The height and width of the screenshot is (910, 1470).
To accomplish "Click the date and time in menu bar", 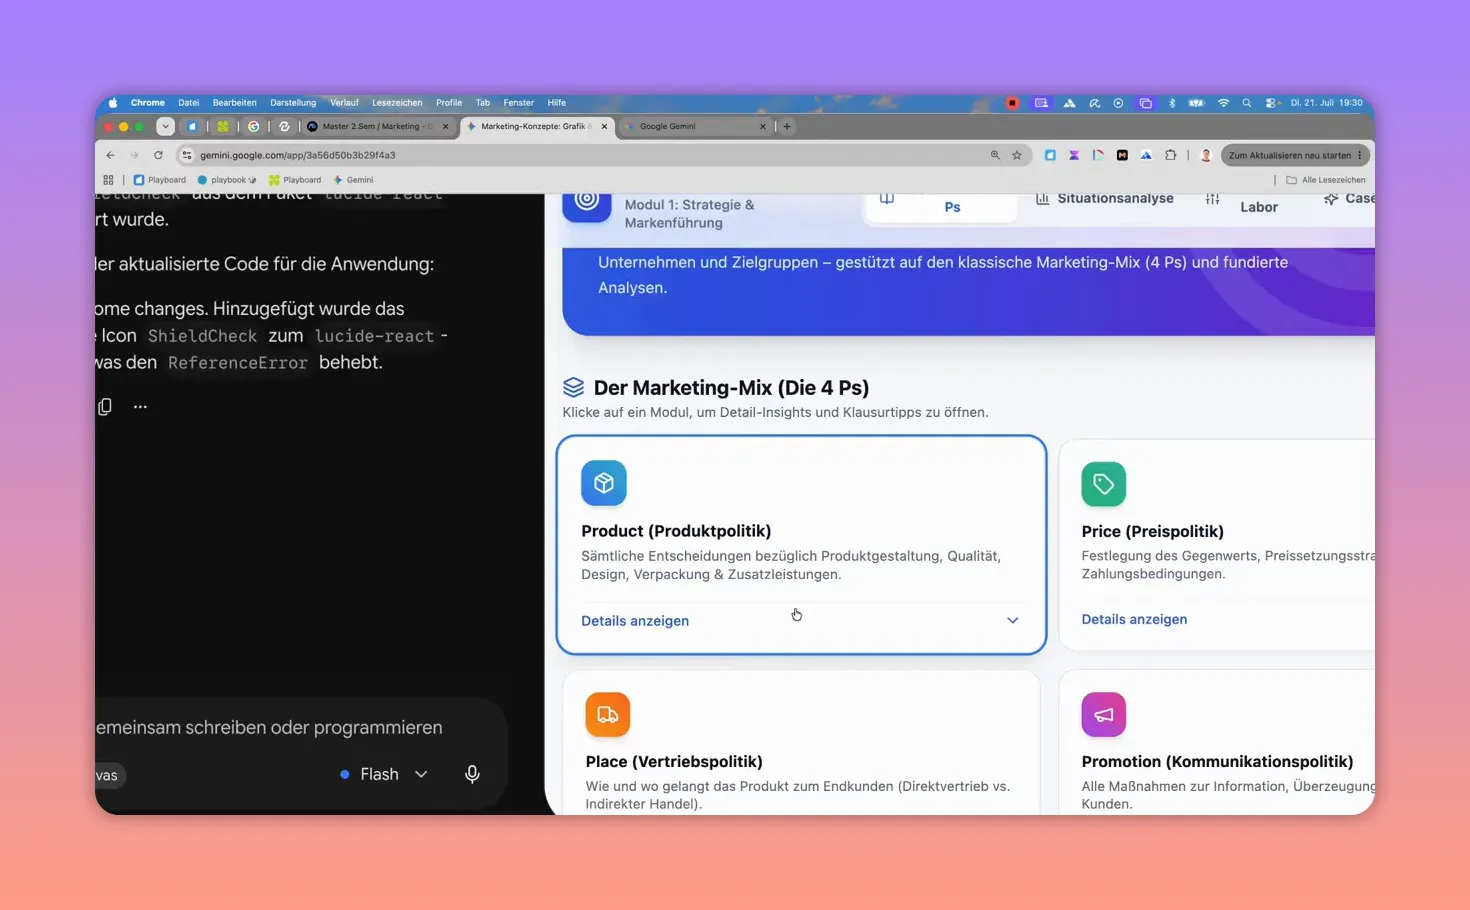I will (x=1326, y=103).
